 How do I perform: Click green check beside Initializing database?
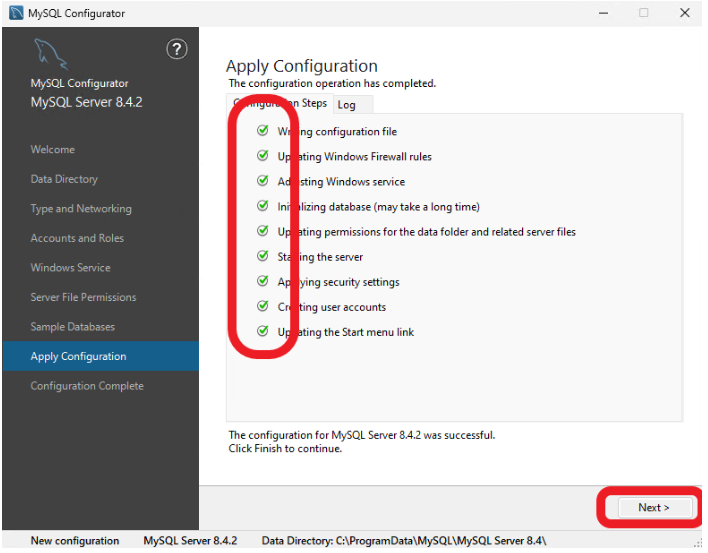point(262,206)
